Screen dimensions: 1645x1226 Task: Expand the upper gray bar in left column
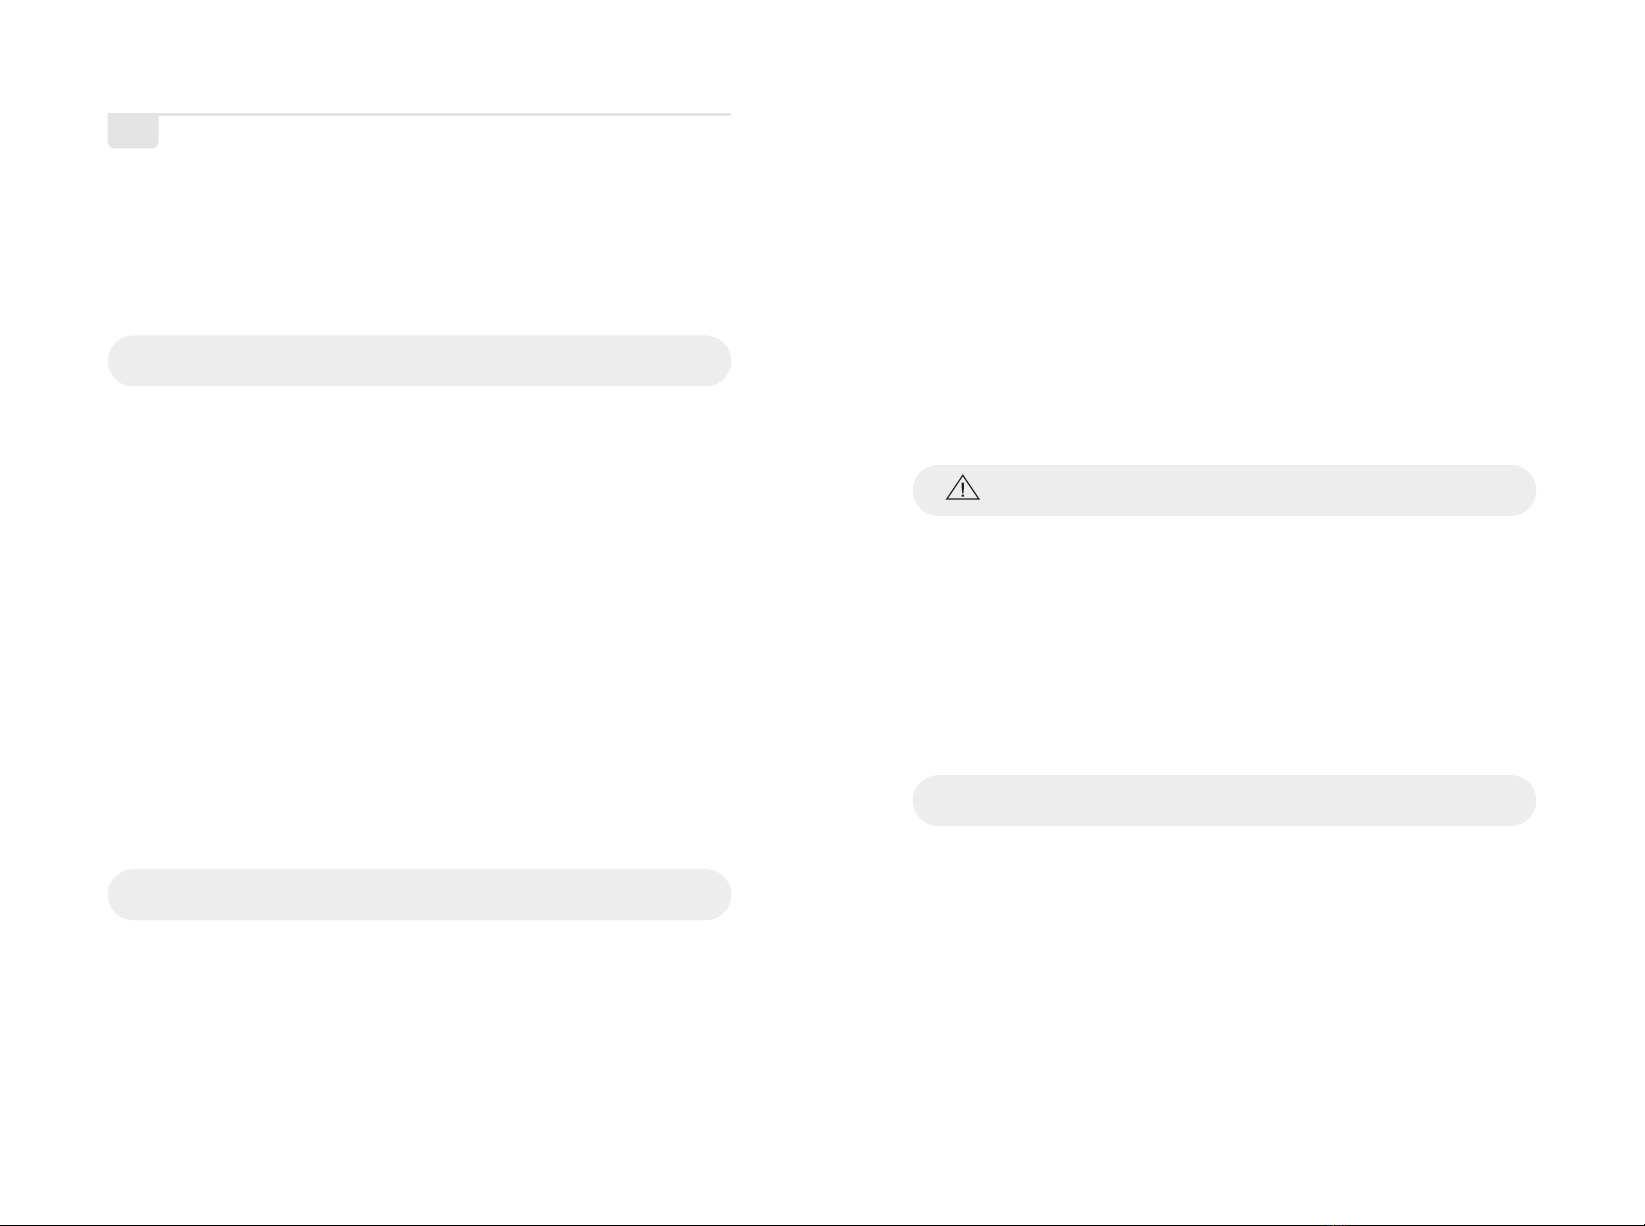pos(419,361)
